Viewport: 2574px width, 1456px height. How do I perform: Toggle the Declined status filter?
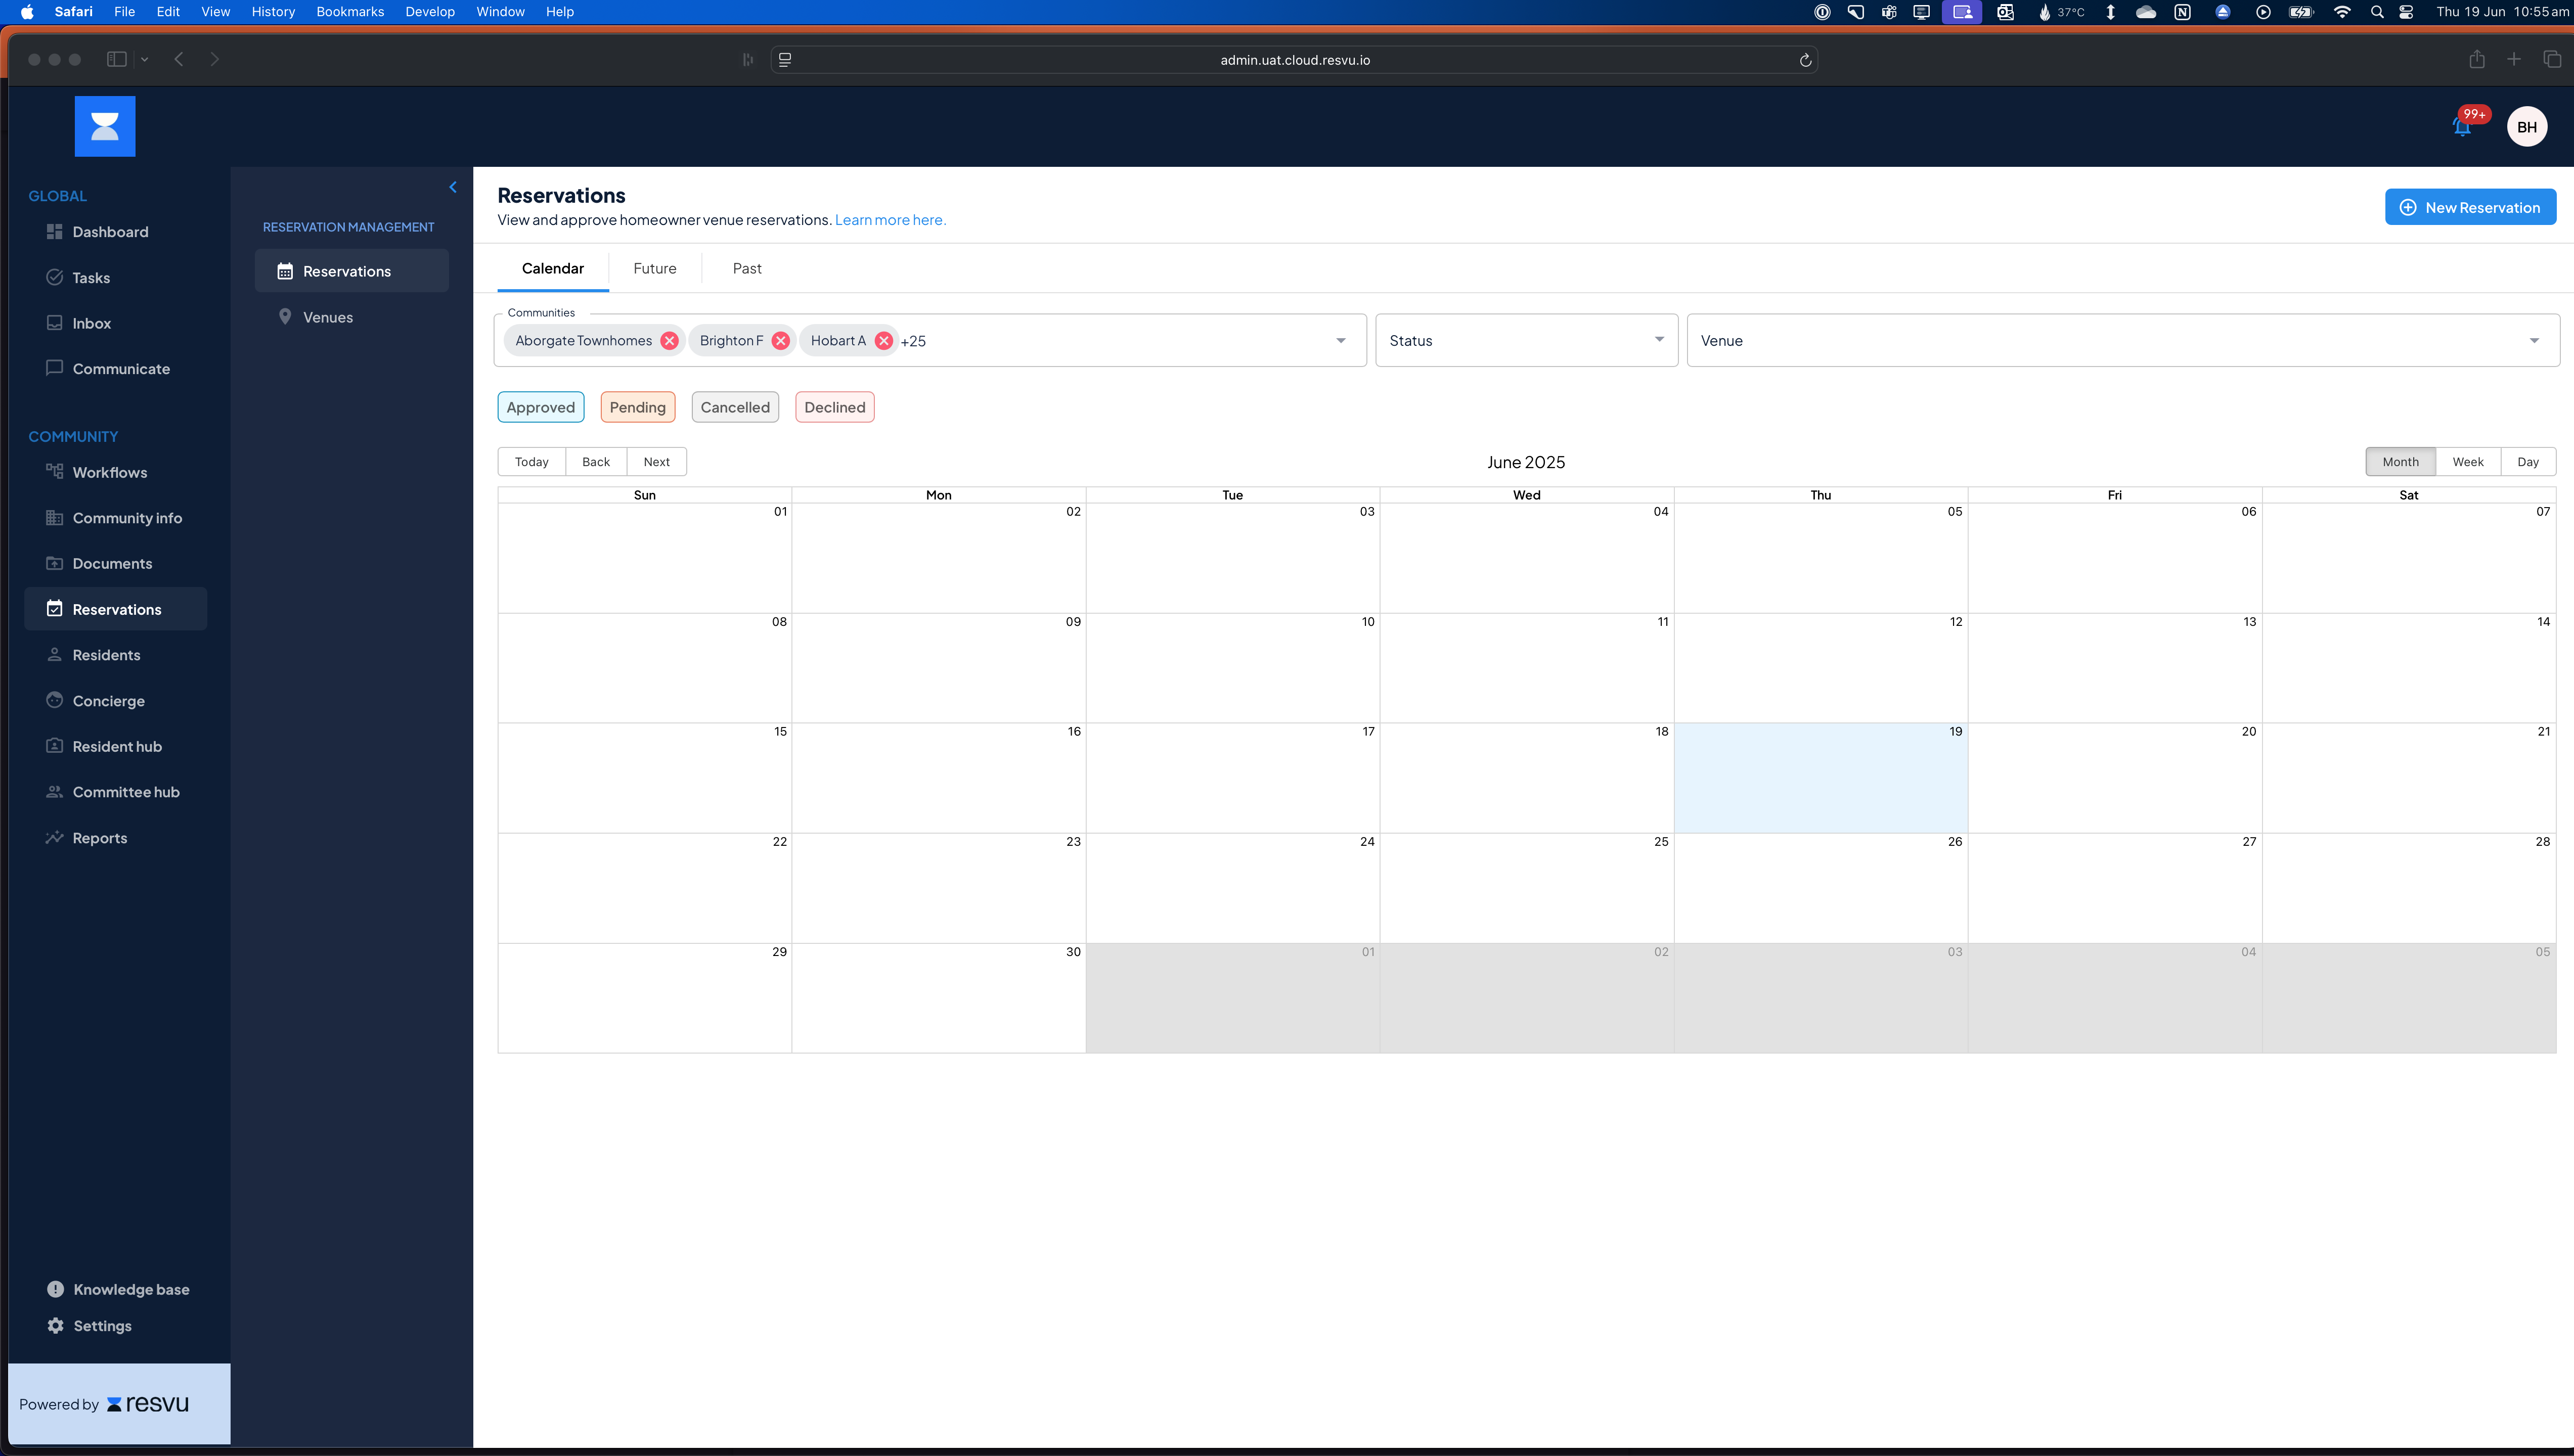834,407
